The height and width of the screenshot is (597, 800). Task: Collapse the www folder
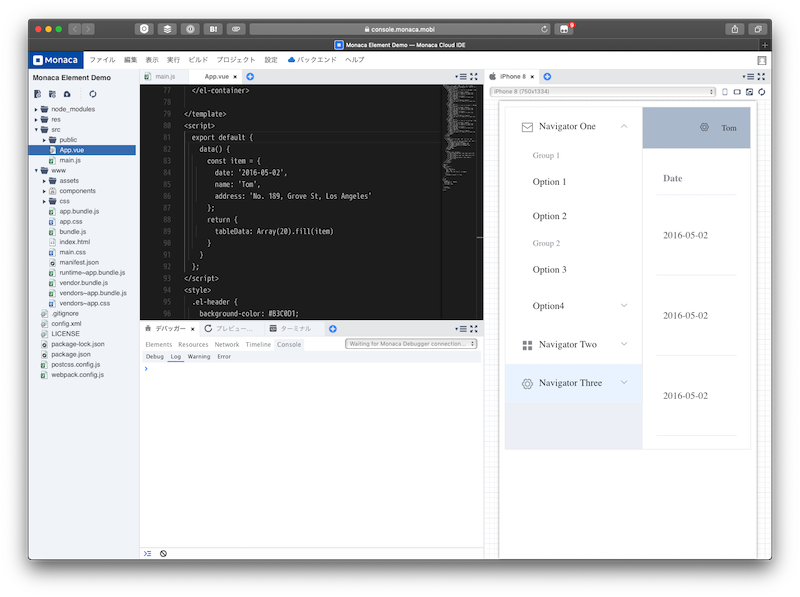(36, 170)
